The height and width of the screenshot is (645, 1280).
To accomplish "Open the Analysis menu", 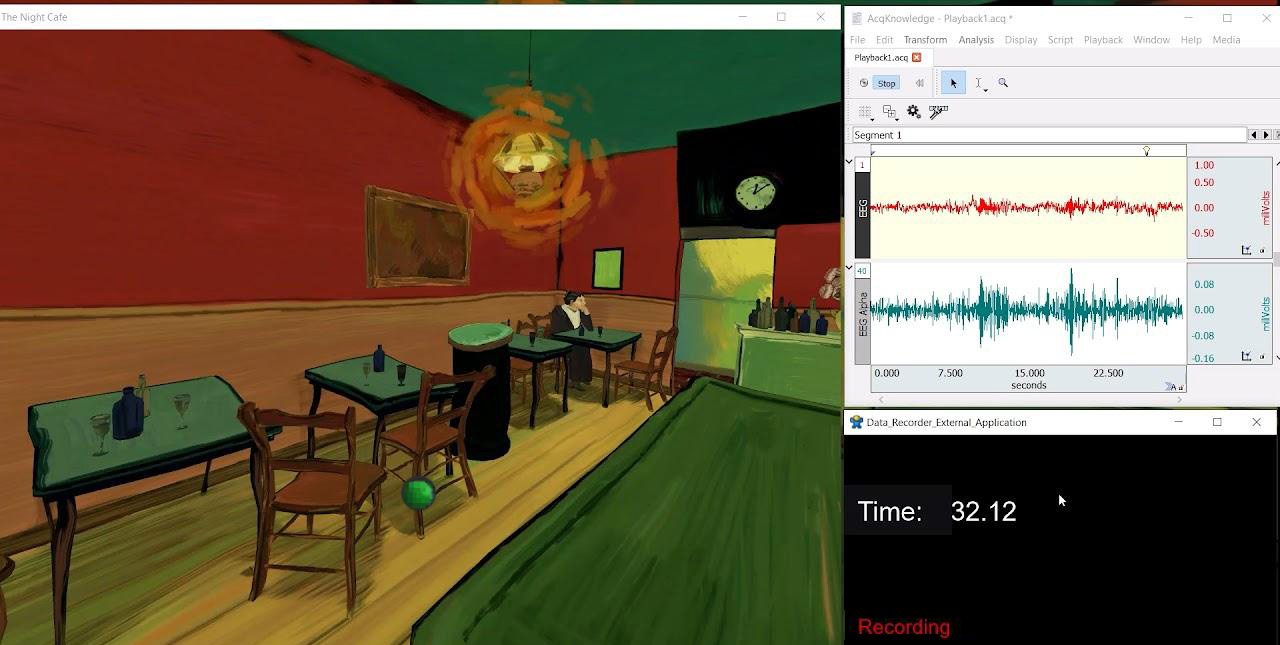I will click(x=976, y=40).
